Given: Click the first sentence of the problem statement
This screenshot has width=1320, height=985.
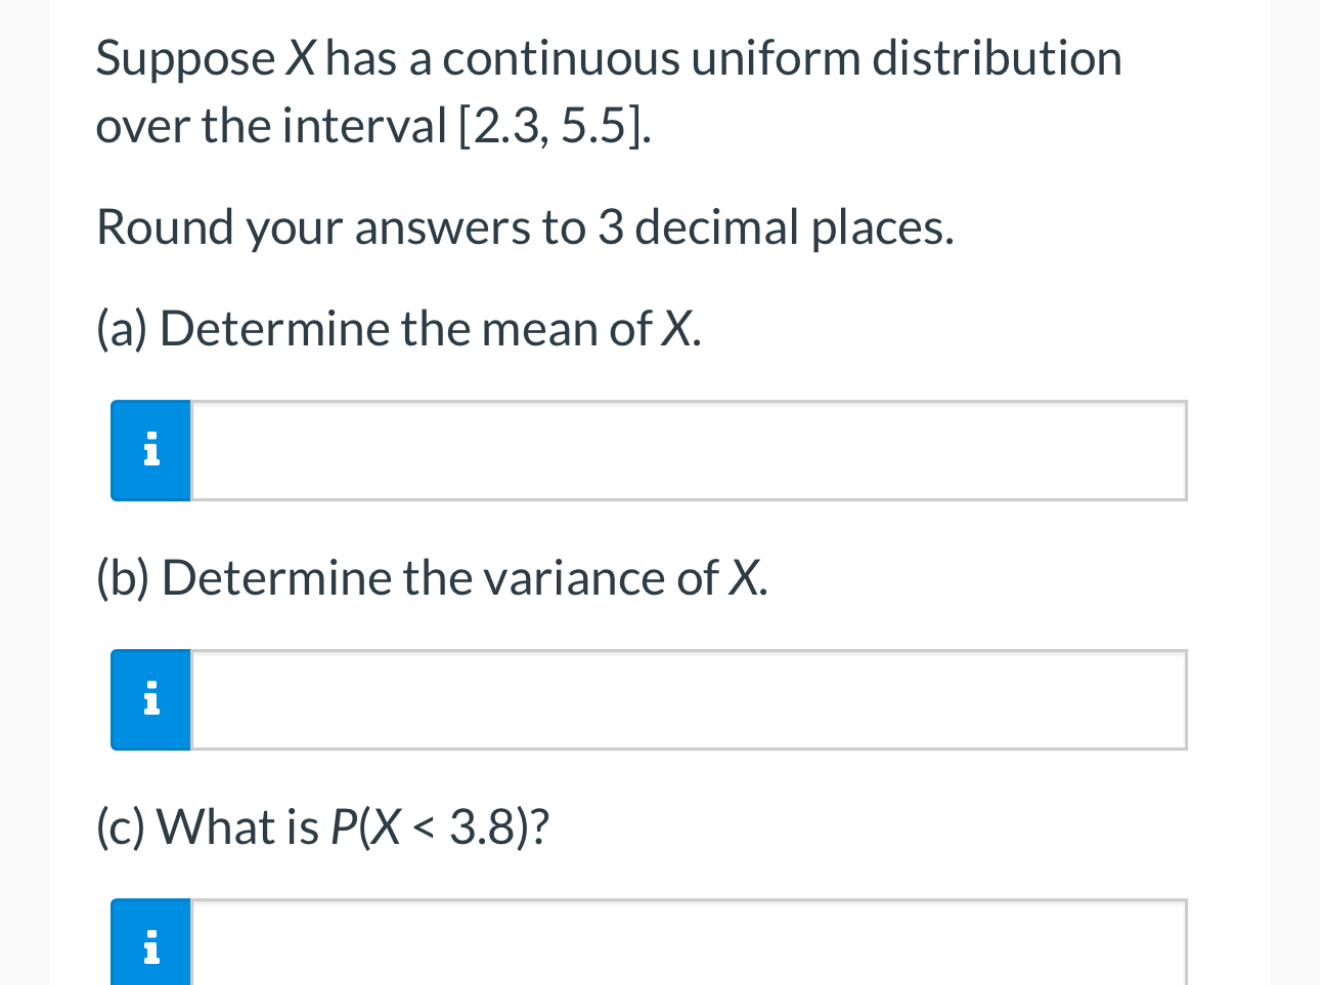Looking at the screenshot, I should click(x=608, y=58).
